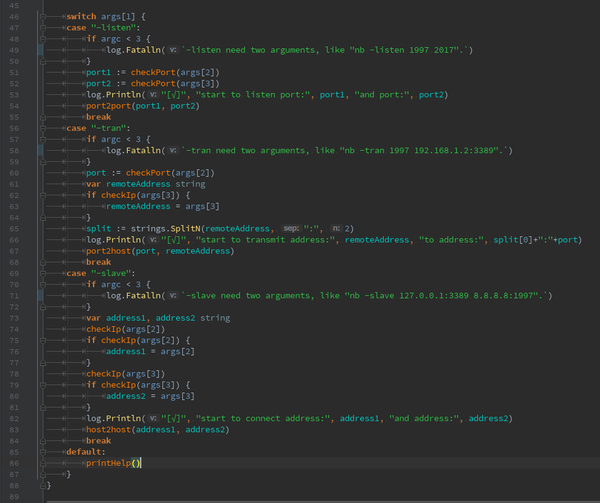The width and height of the screenshot is (600, 503).
Task: Fold the if argc block on line 48
Action: [43, 39]
